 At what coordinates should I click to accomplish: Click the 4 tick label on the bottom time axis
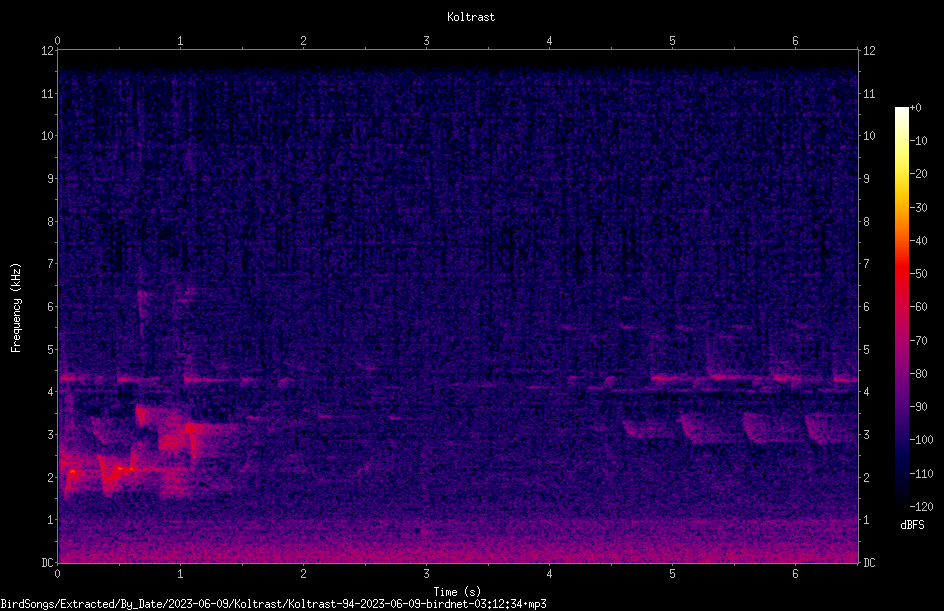pyautogui.click(x=549, y=574)
